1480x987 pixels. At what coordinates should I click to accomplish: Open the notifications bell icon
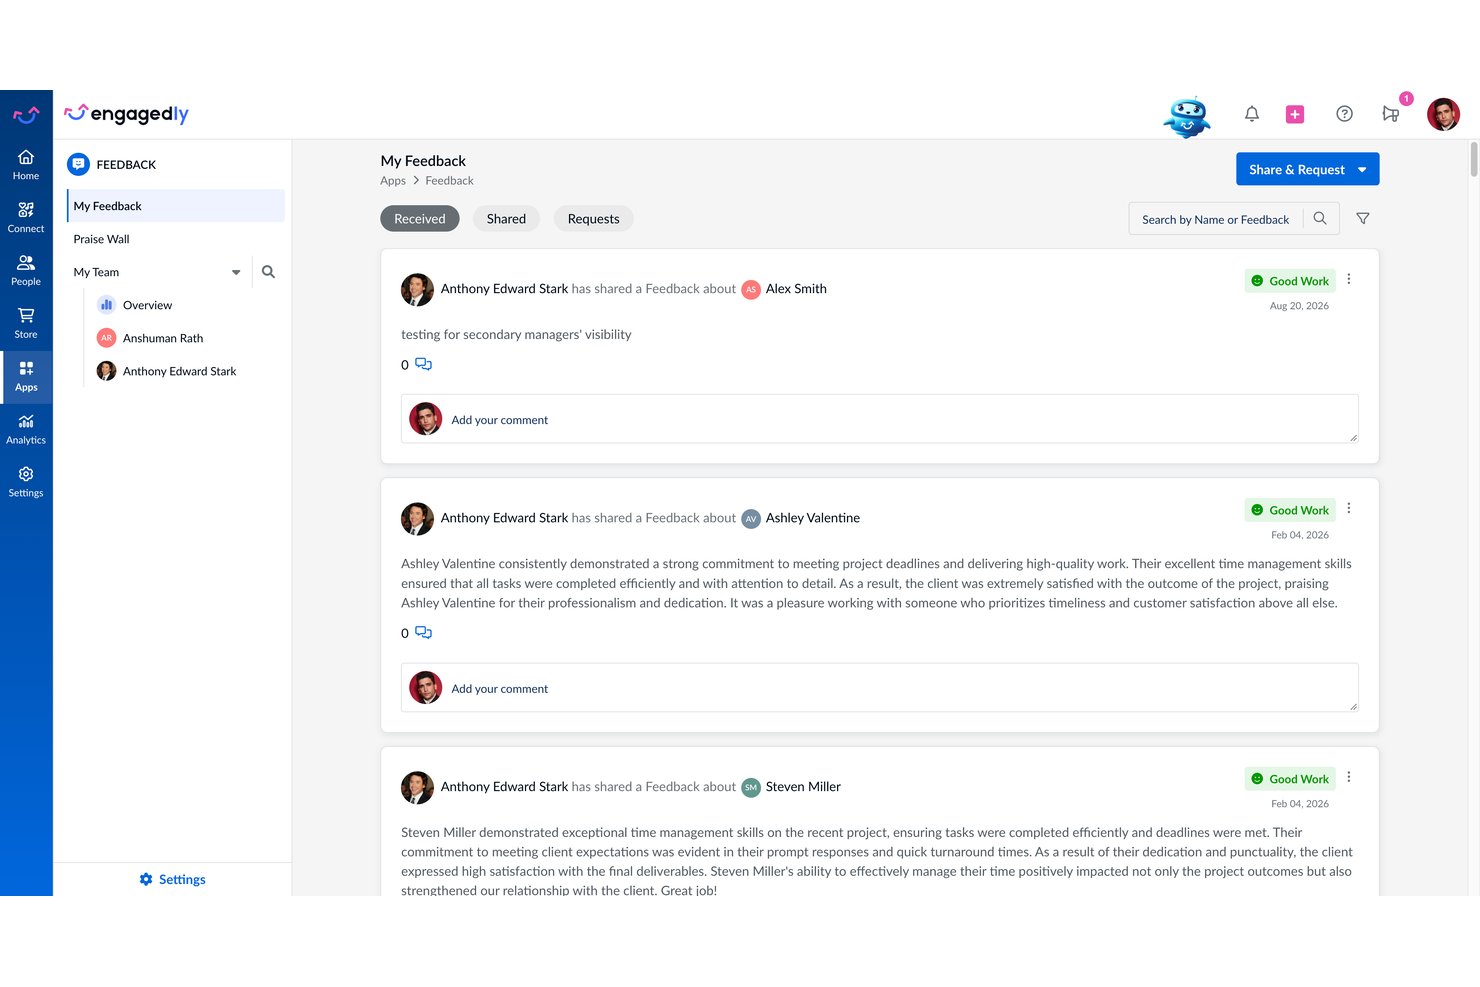(1252, 114)
